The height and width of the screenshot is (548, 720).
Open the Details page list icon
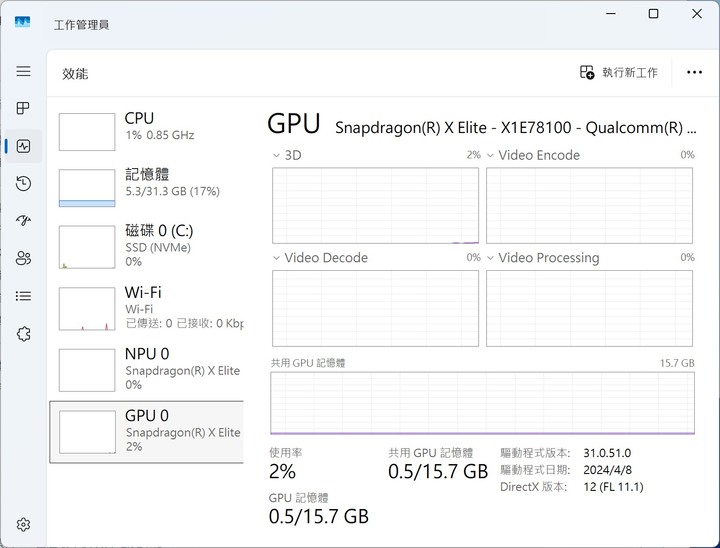(23, 296)
